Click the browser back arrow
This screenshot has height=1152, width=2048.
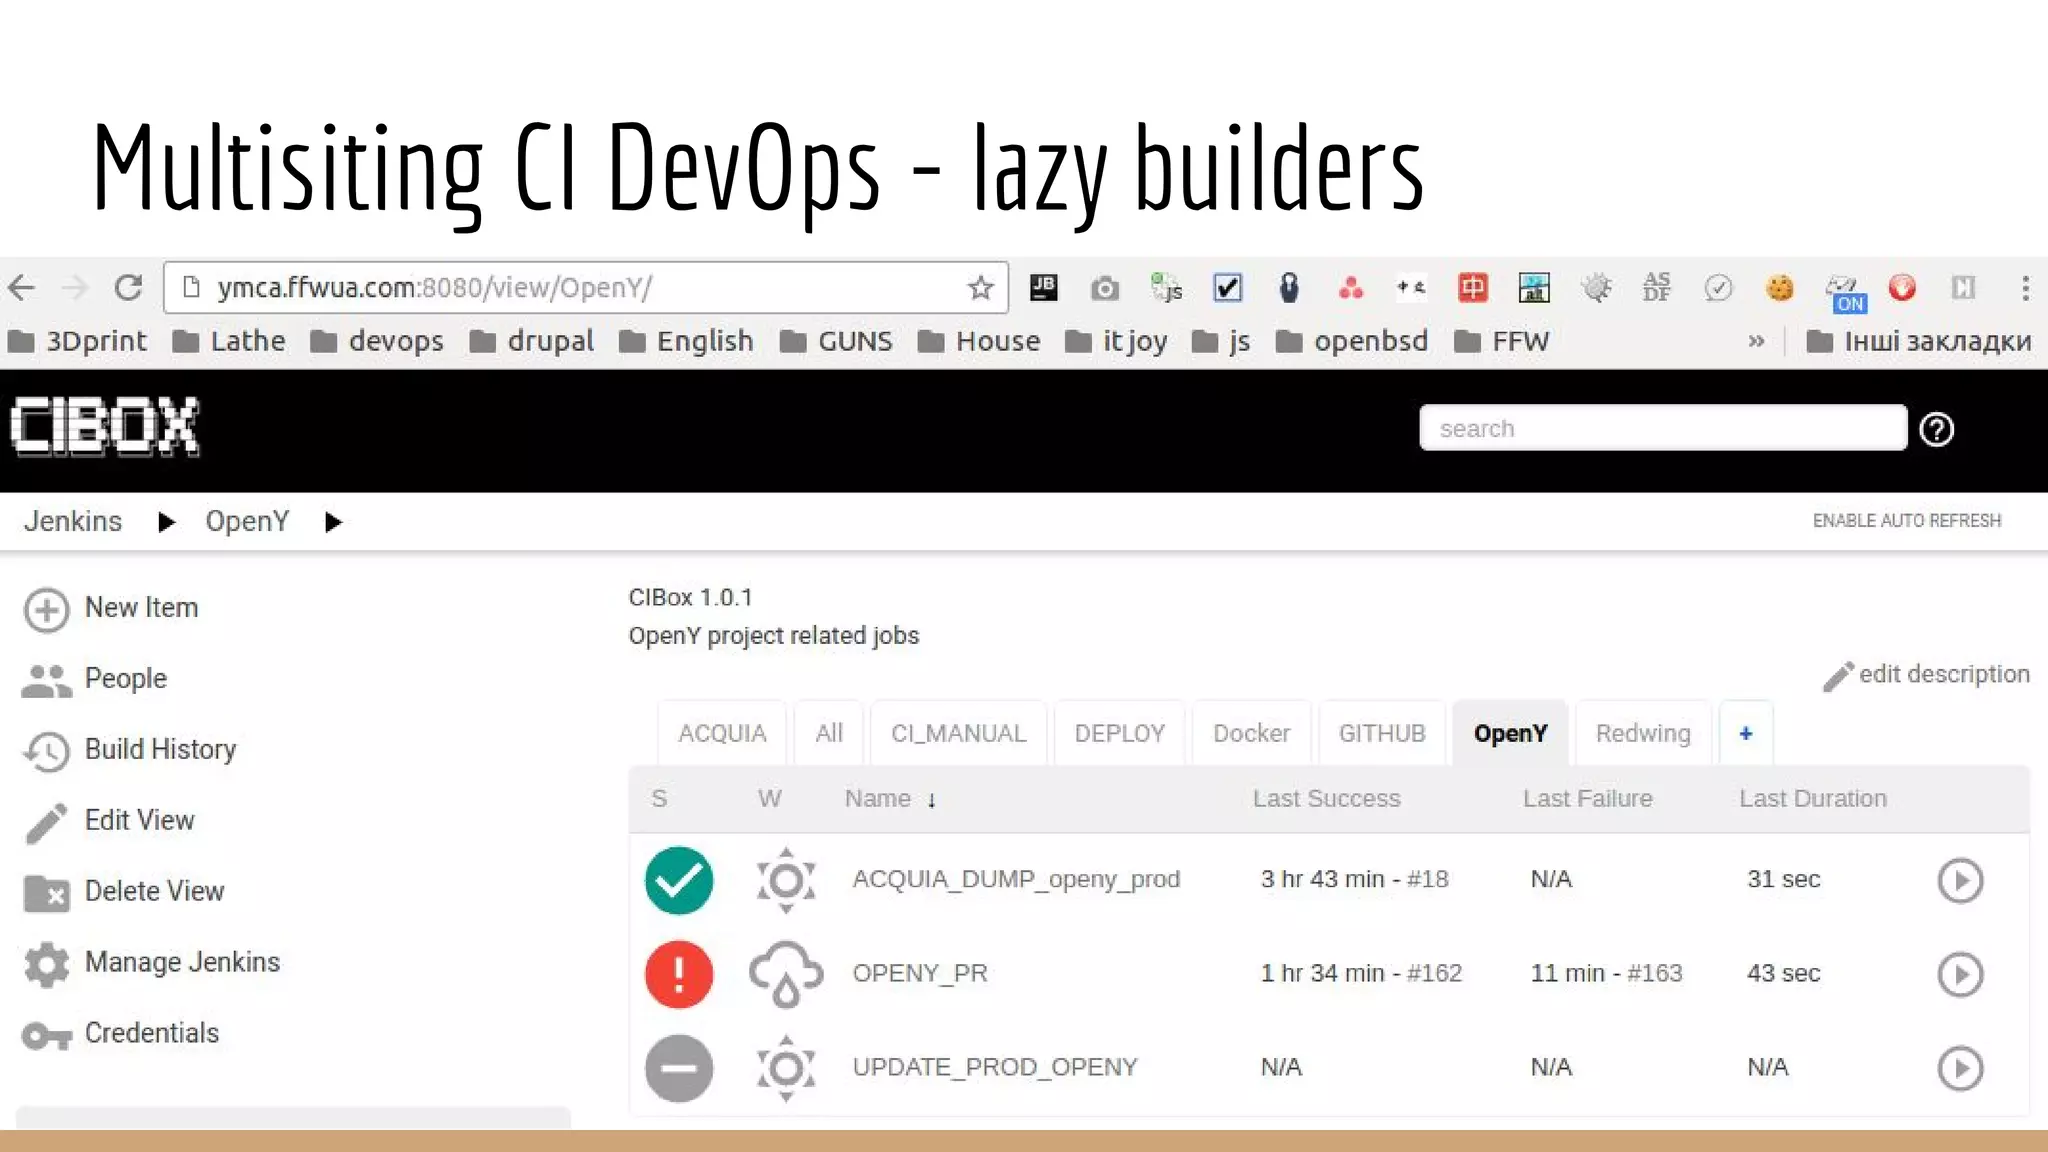click(22, 288)
